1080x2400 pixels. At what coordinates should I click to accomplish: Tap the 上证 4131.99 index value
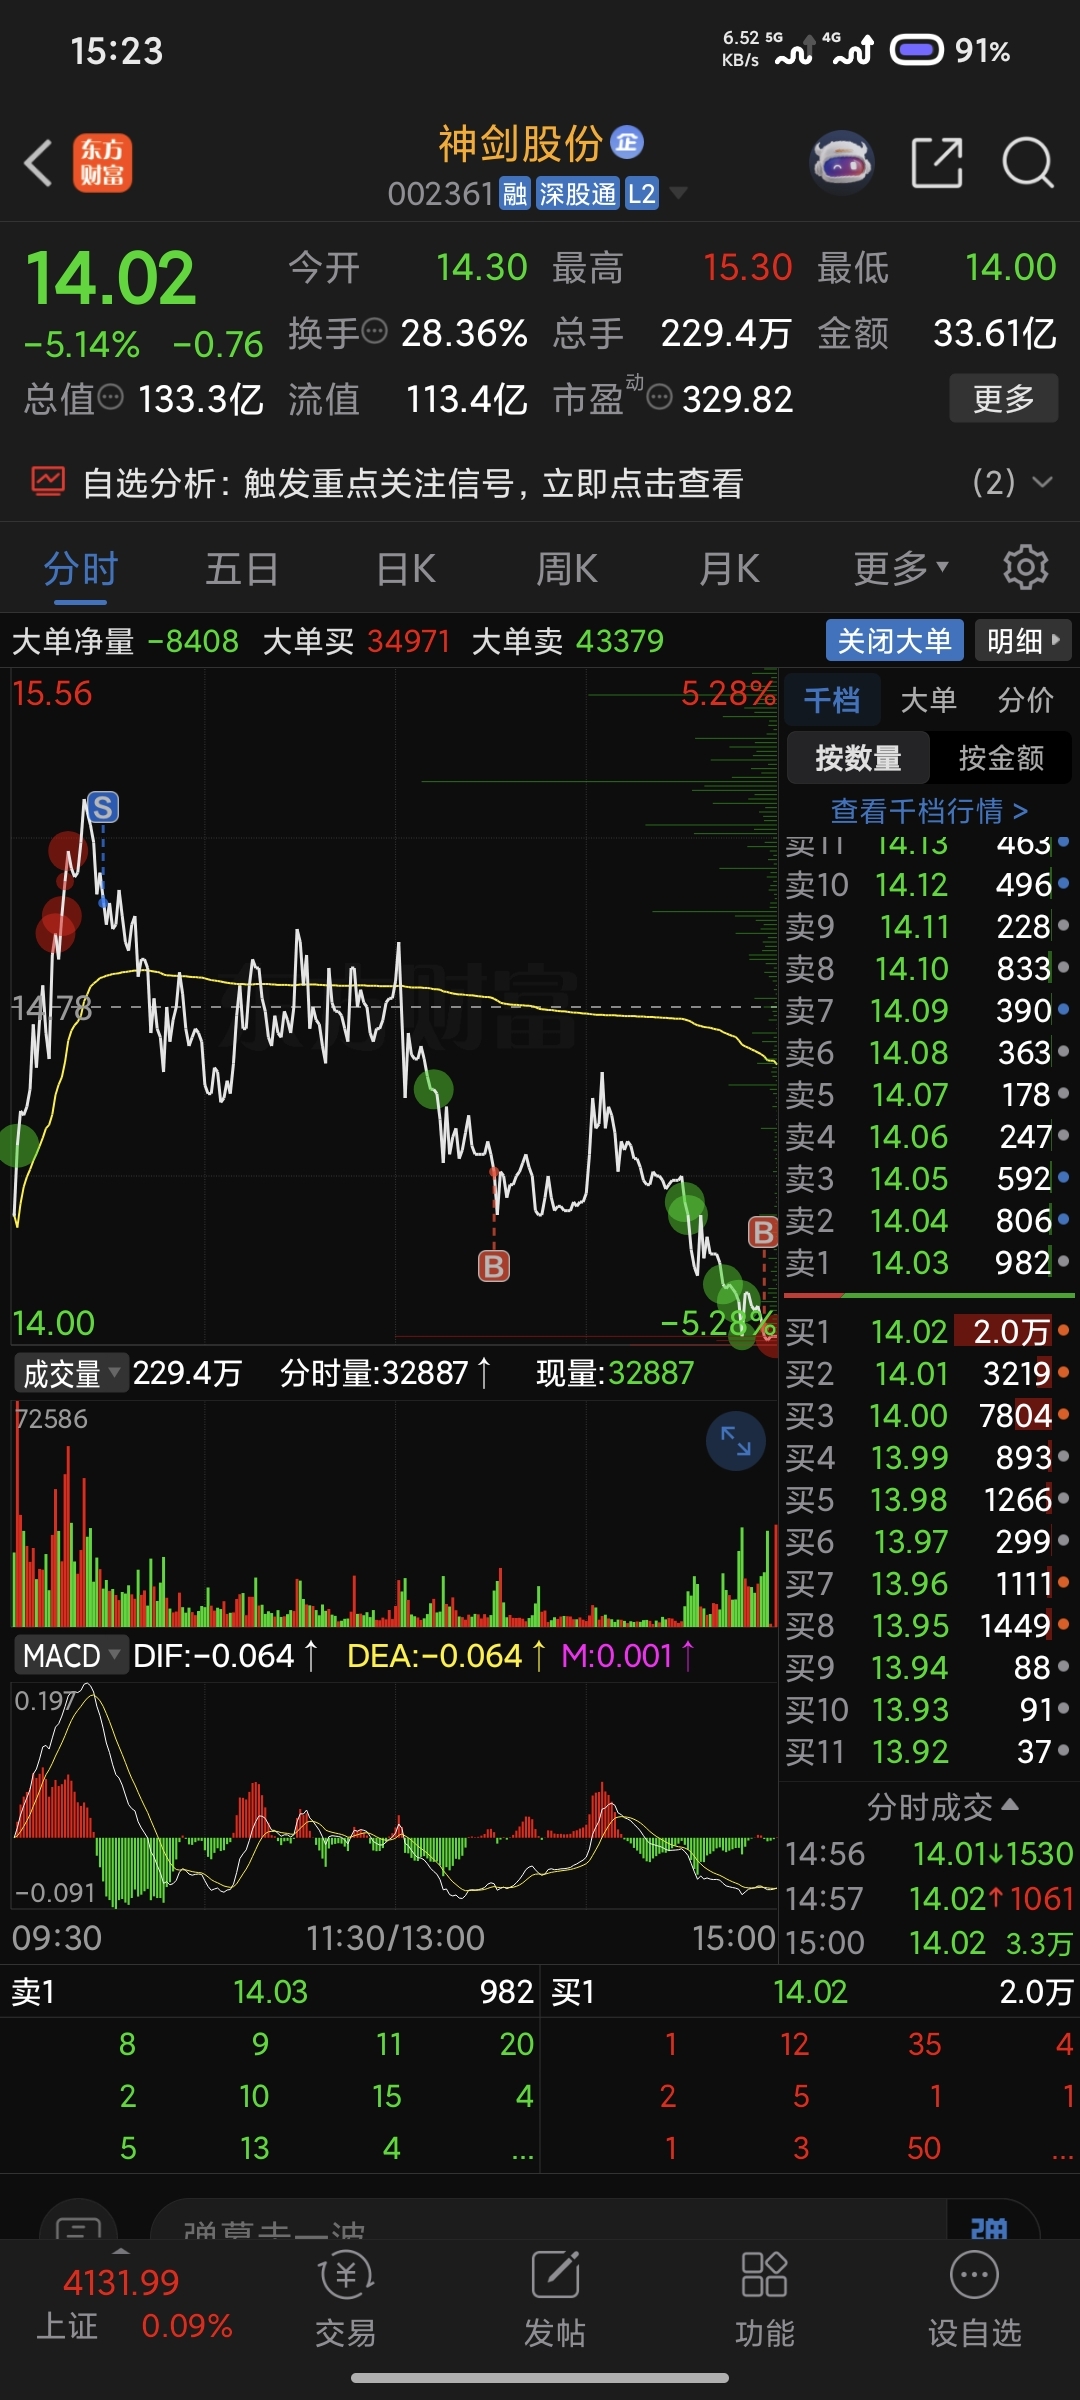[x=121, y=2282]
